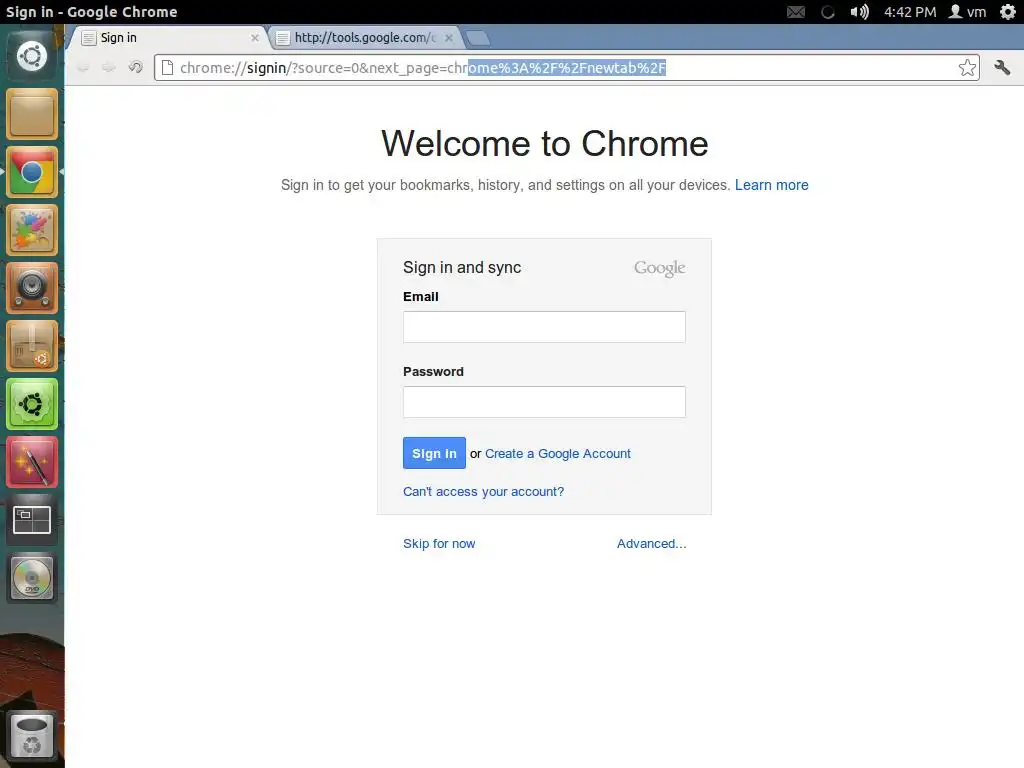1024x768 pixels.
Task: Open the mail envelope indicator in top panel
Action: tap(795, 12)
